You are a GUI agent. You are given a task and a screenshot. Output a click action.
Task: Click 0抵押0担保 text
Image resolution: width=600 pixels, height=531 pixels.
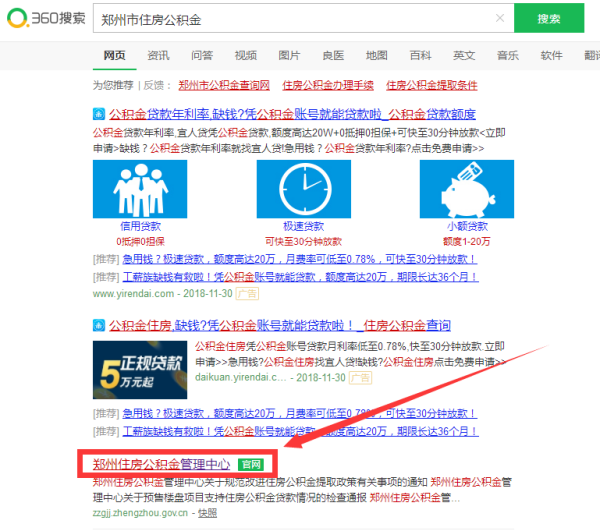click(140, 241)
